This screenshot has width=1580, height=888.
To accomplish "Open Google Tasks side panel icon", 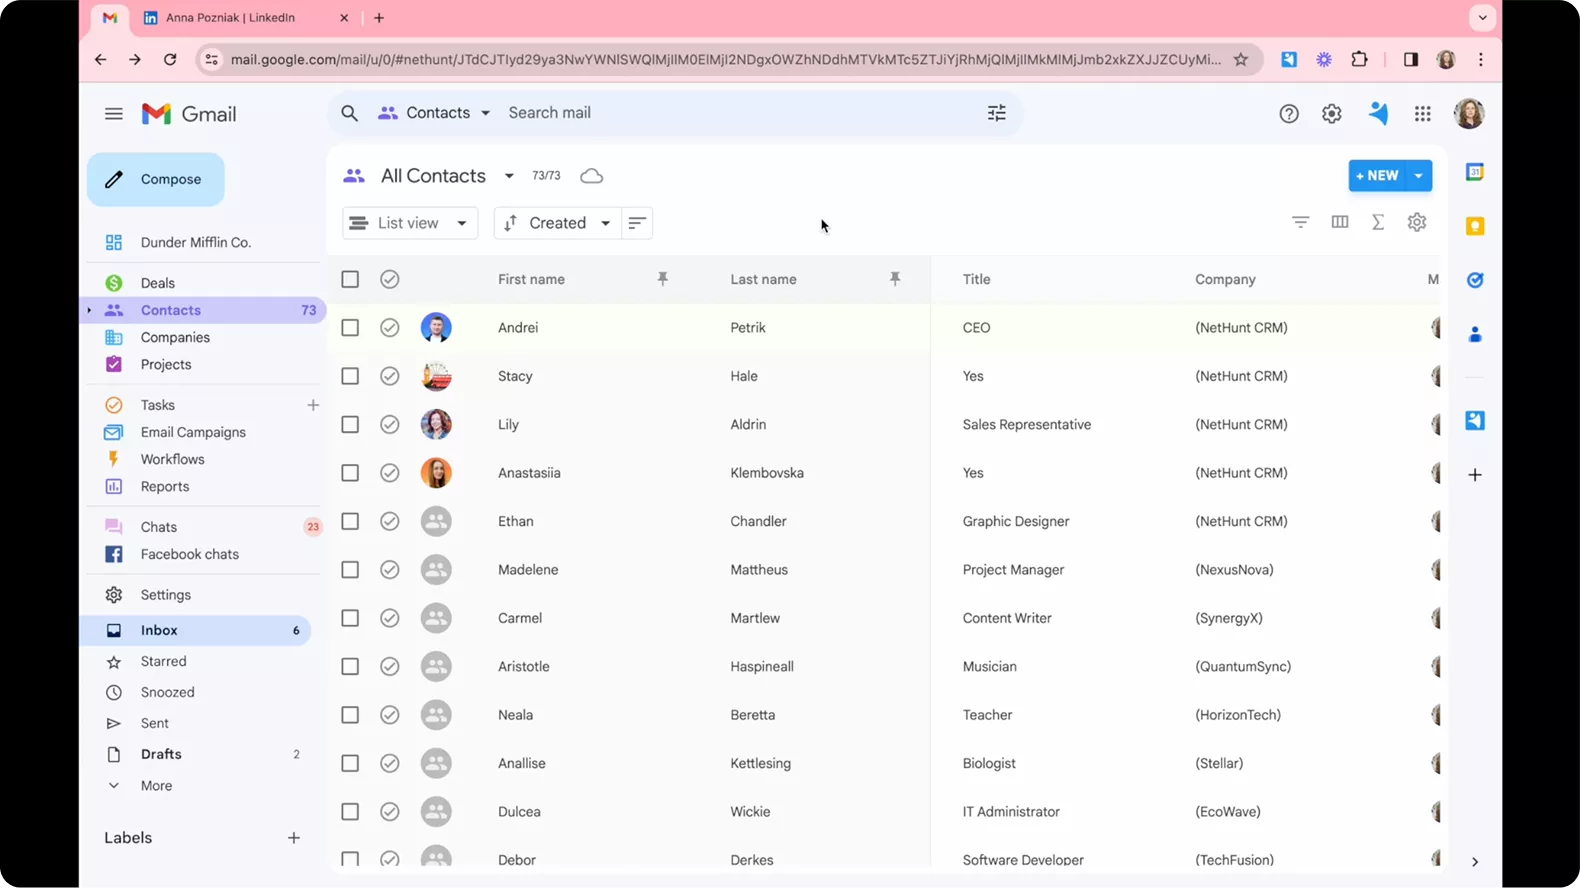I will tap(1475, 280).
